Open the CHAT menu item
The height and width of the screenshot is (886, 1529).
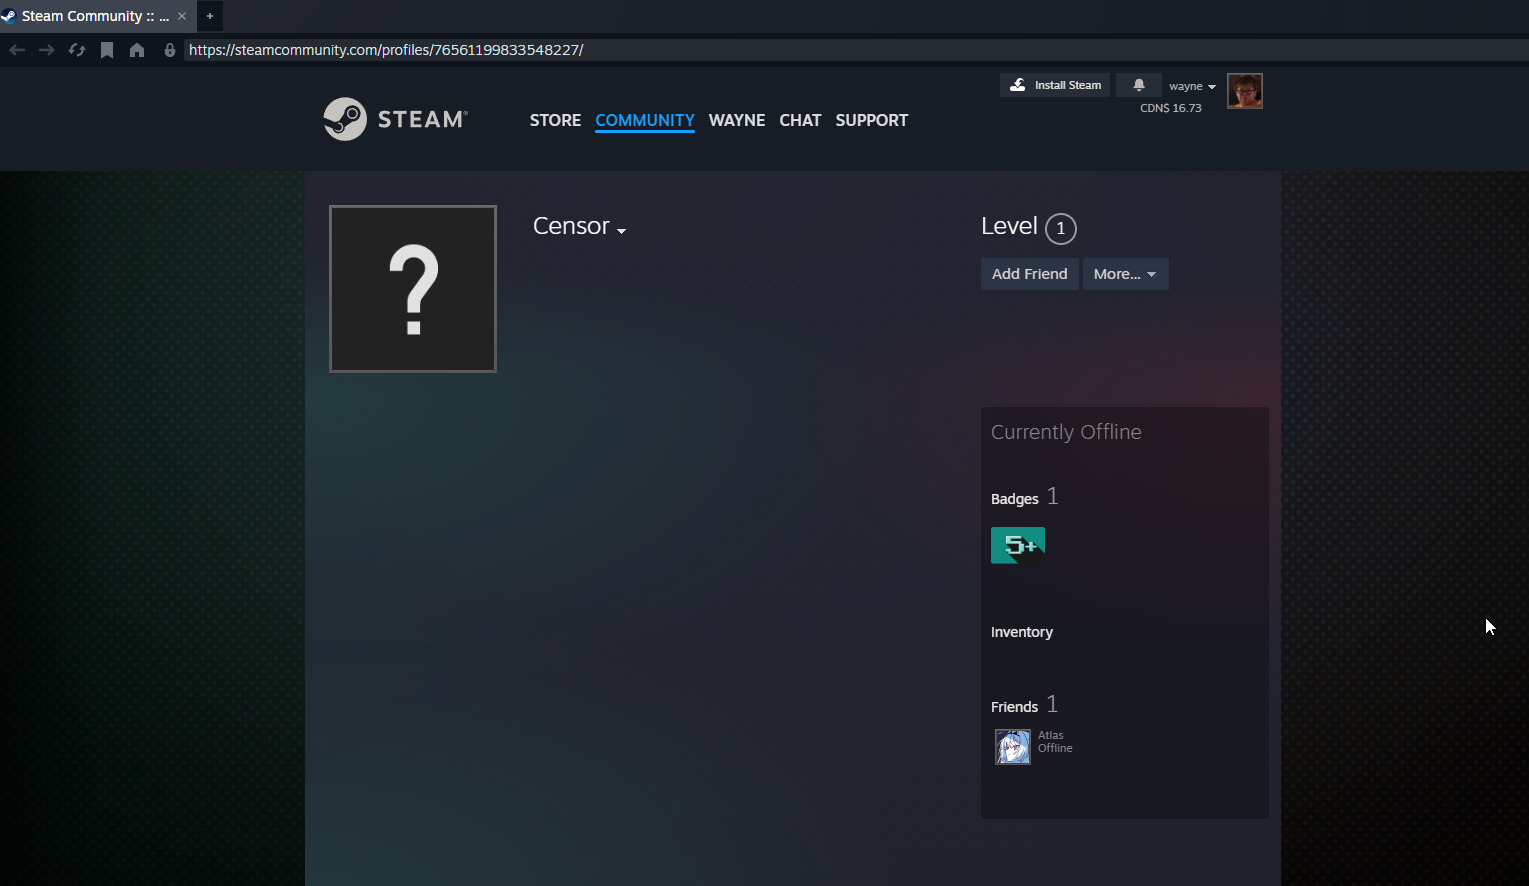(800, 120)
